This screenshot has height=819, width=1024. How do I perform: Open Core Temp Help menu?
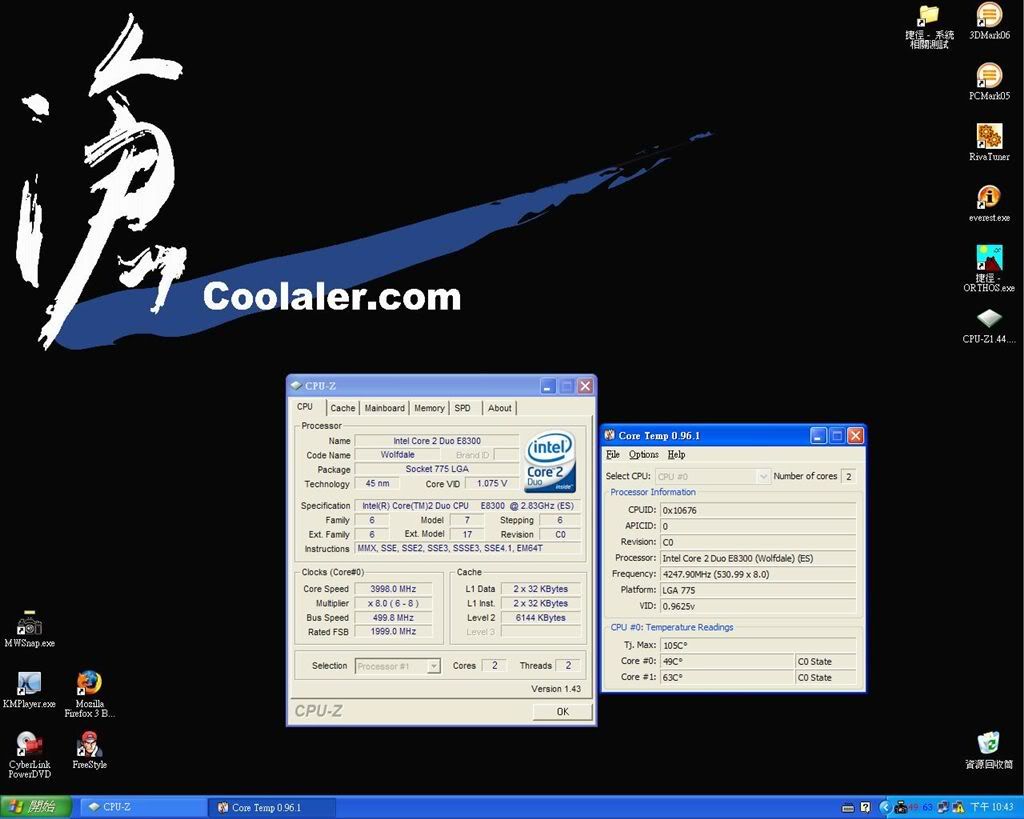coord(676,455)
